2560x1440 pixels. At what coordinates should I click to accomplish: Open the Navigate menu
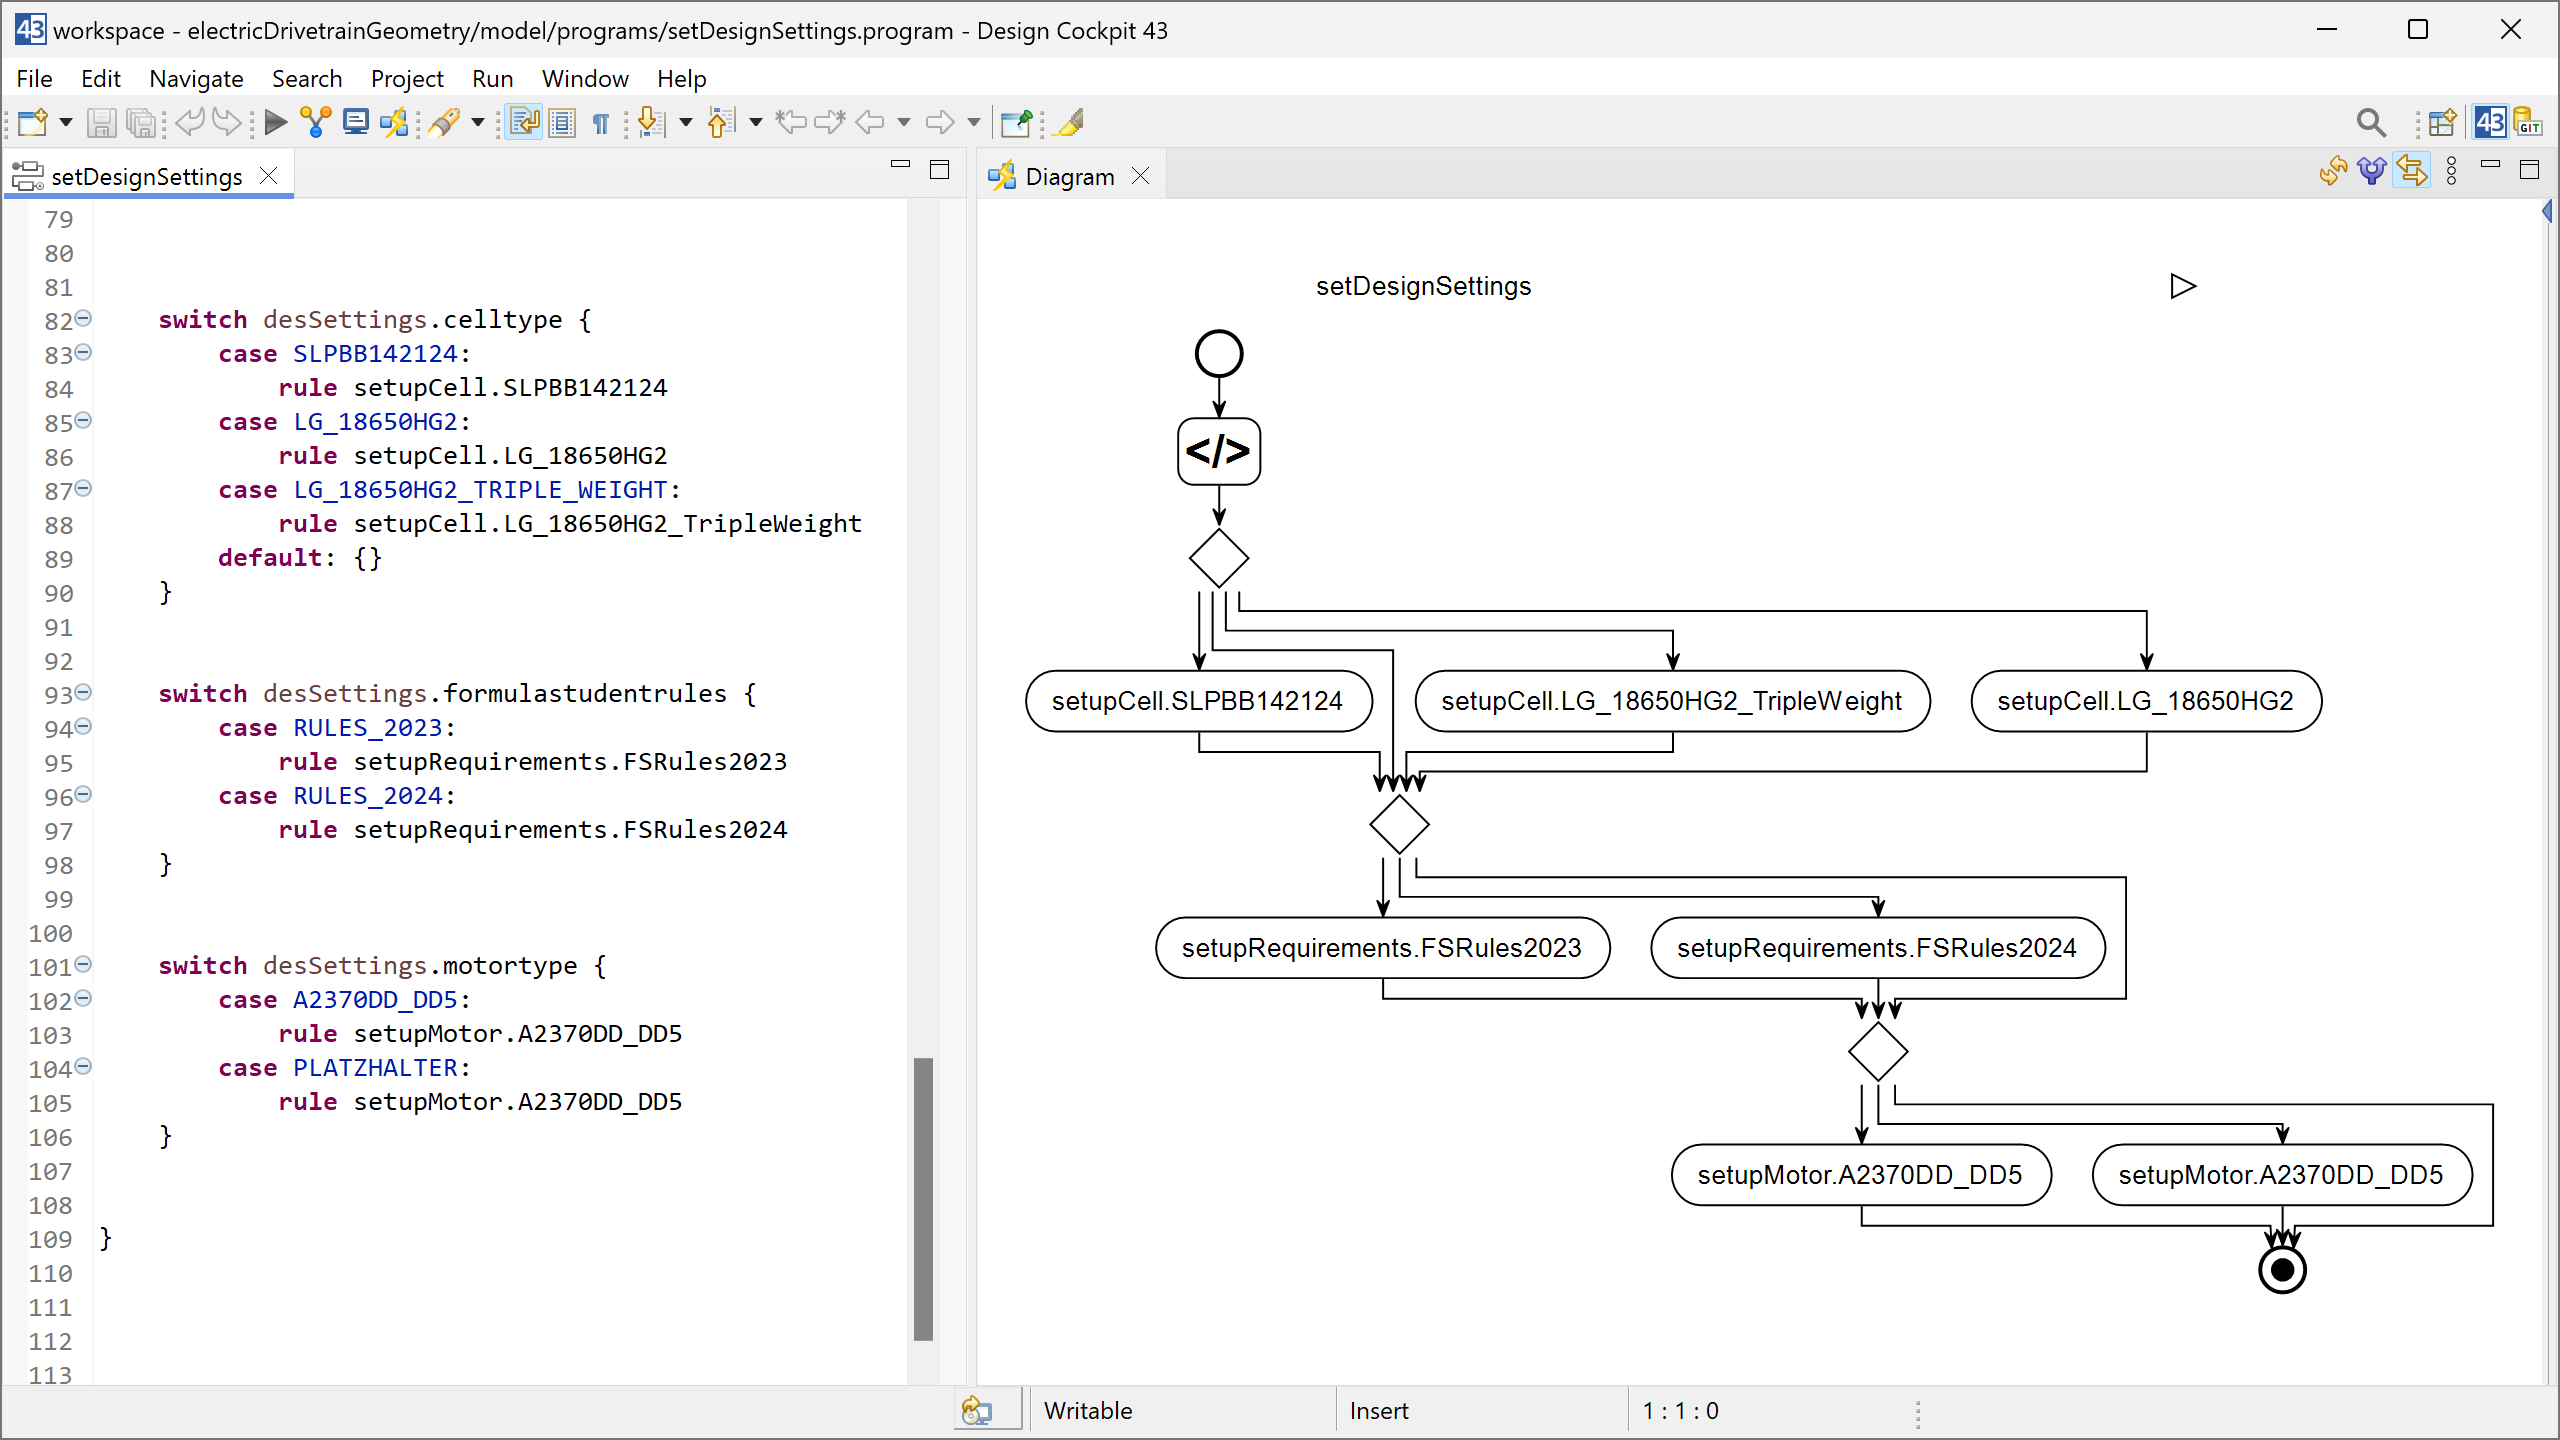[x=196, y=78]
